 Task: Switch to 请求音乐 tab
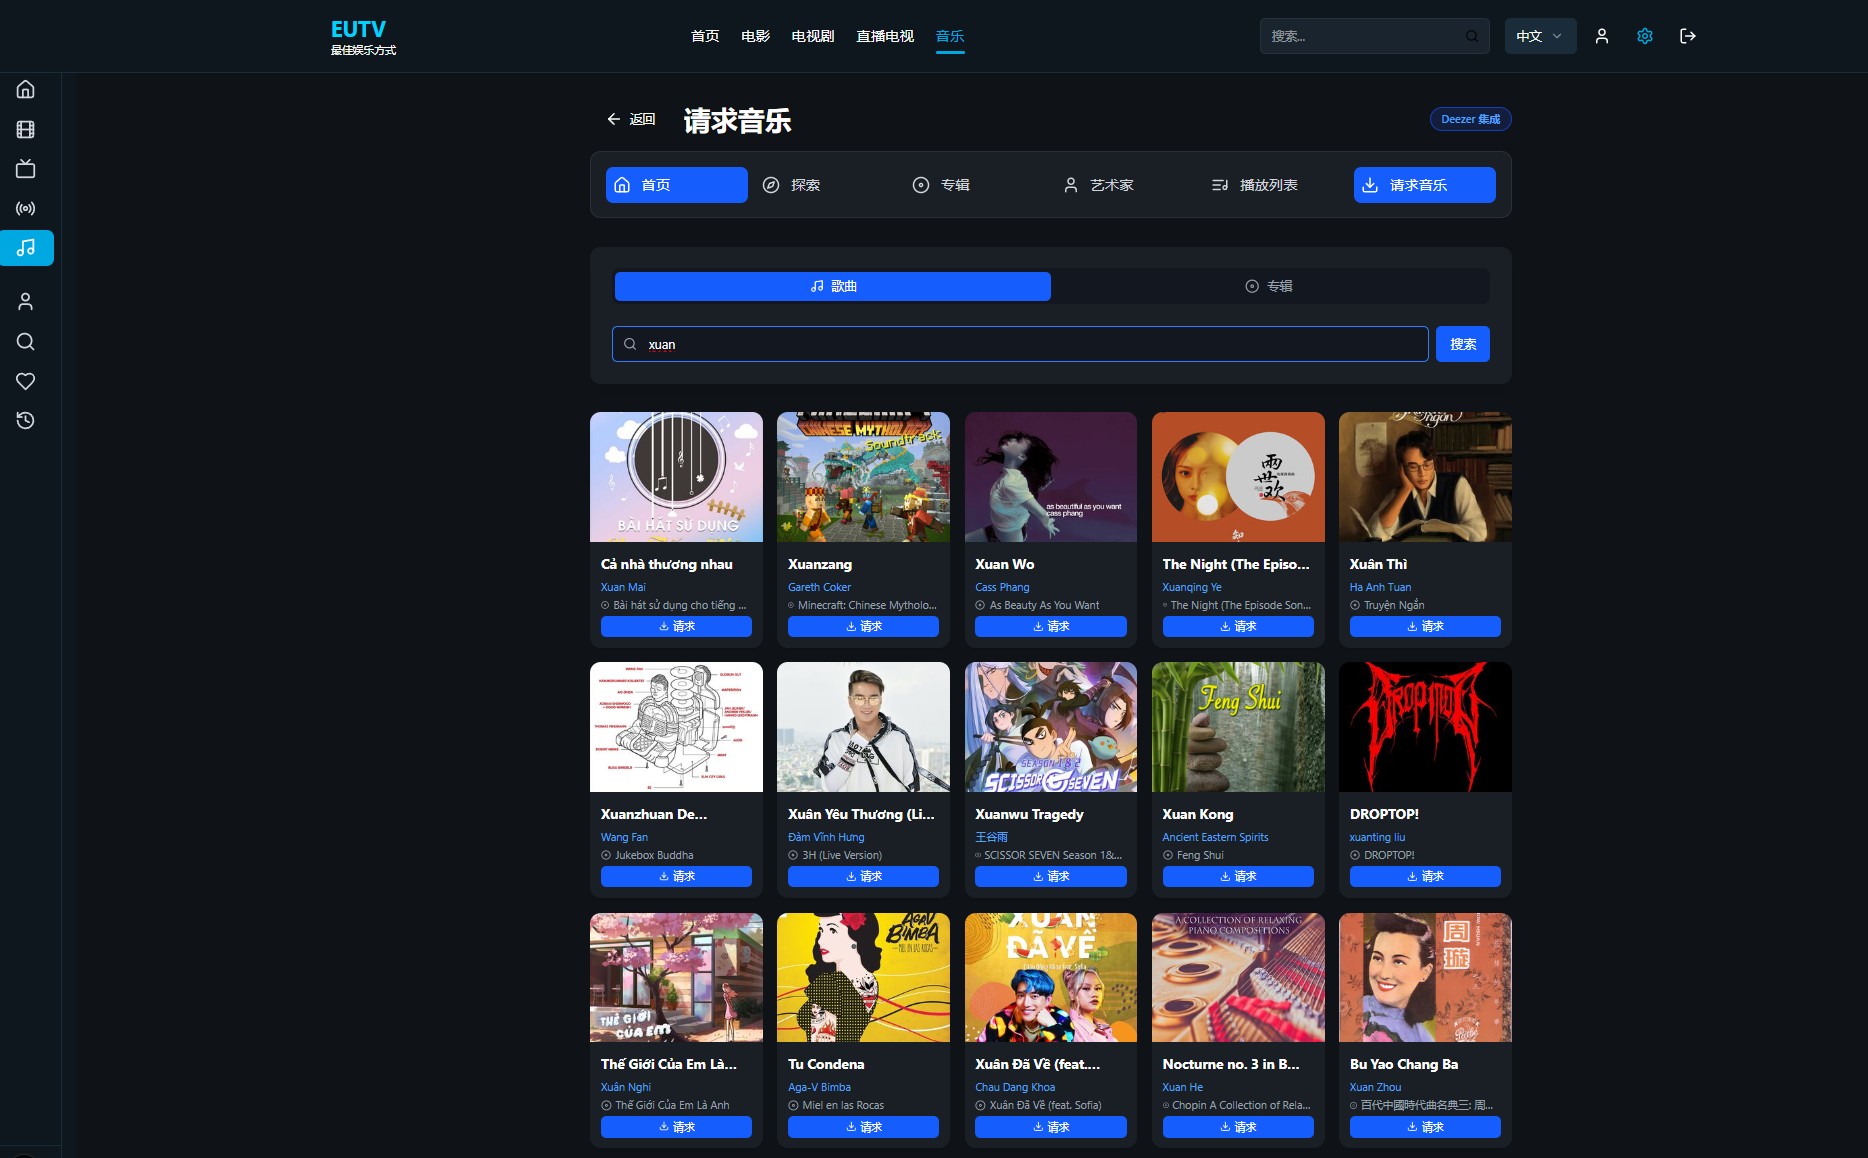click(x=1425, y=185)
